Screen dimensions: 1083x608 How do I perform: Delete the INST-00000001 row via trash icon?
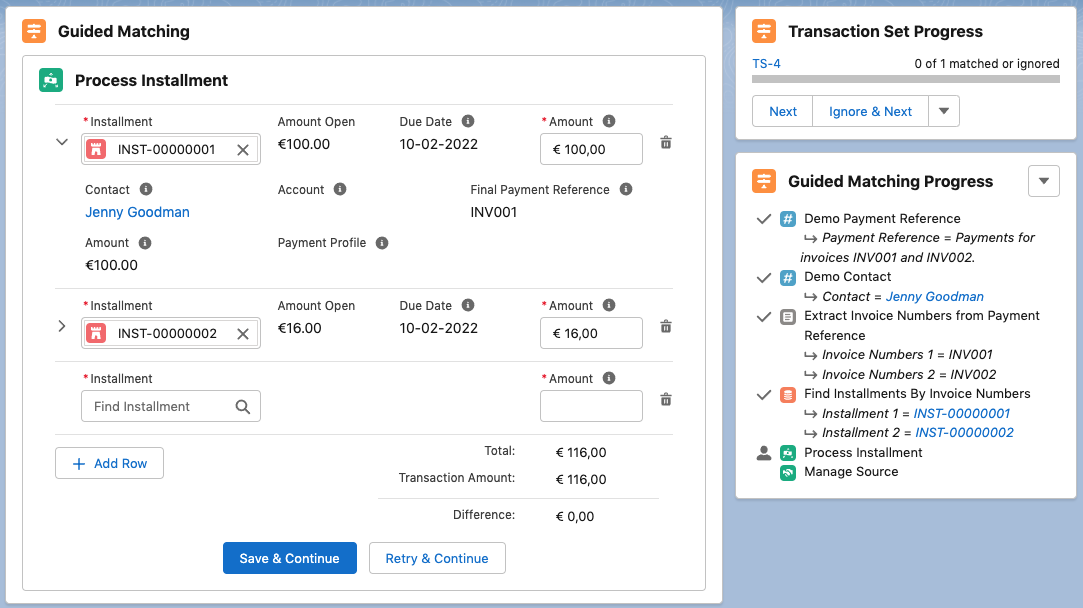(x=665, y=143)
